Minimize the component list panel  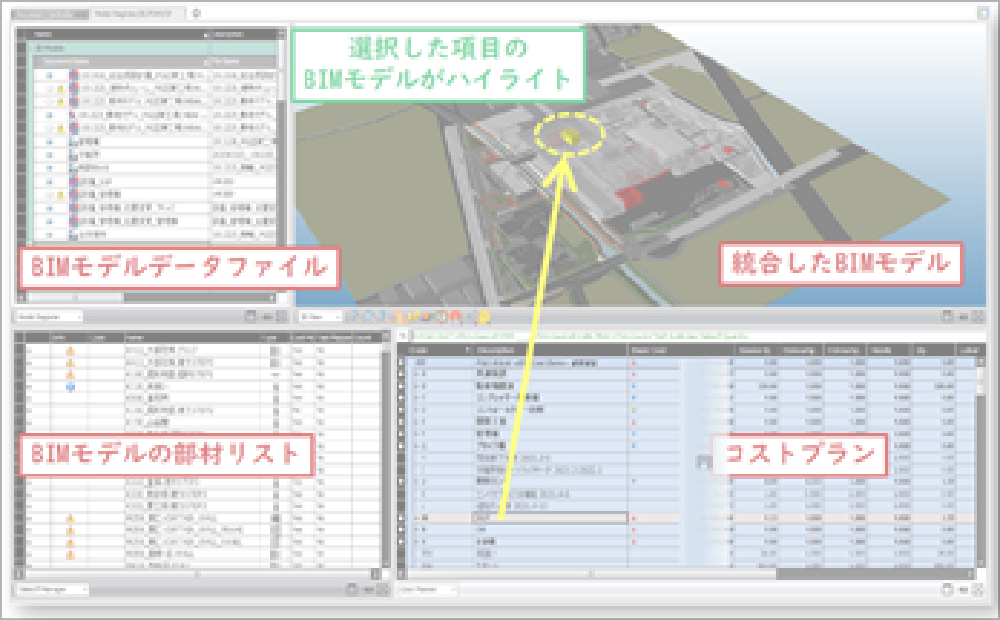pyautogui.click(x=368, y=590)
